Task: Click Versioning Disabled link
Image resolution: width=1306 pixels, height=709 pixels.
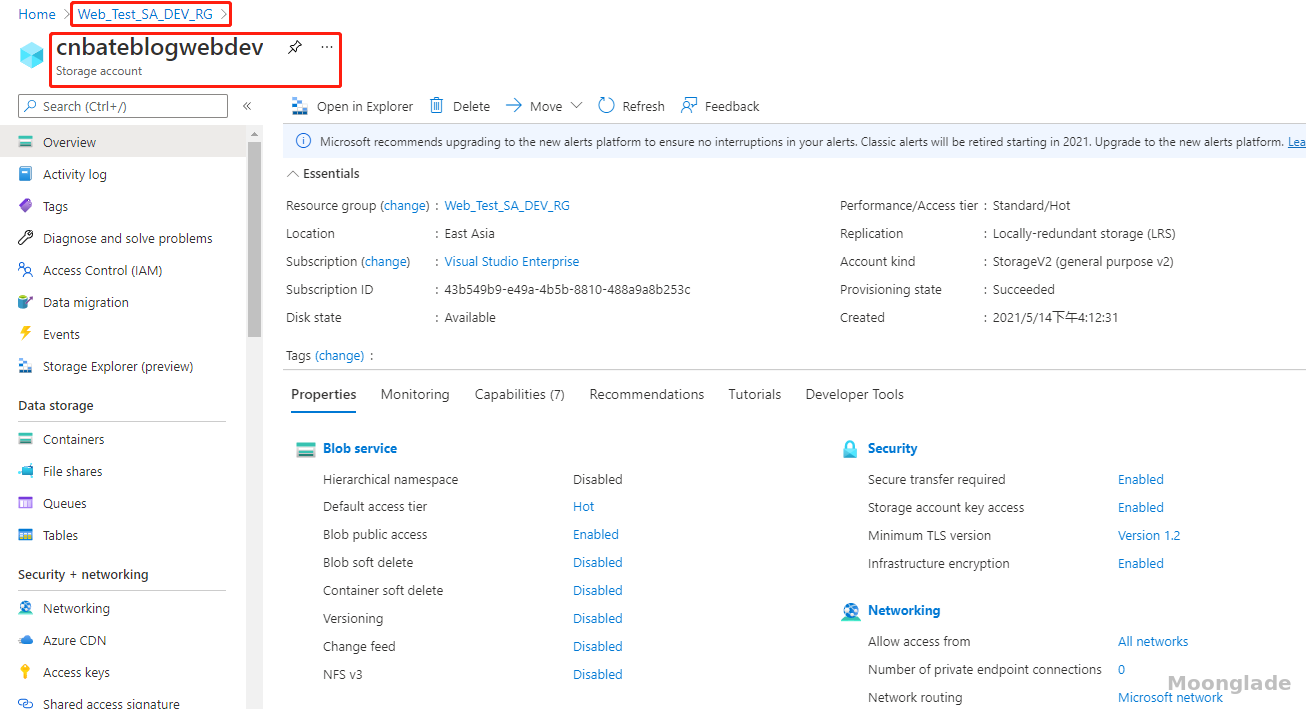Action: pyautogui.click(x=598, y=619)
